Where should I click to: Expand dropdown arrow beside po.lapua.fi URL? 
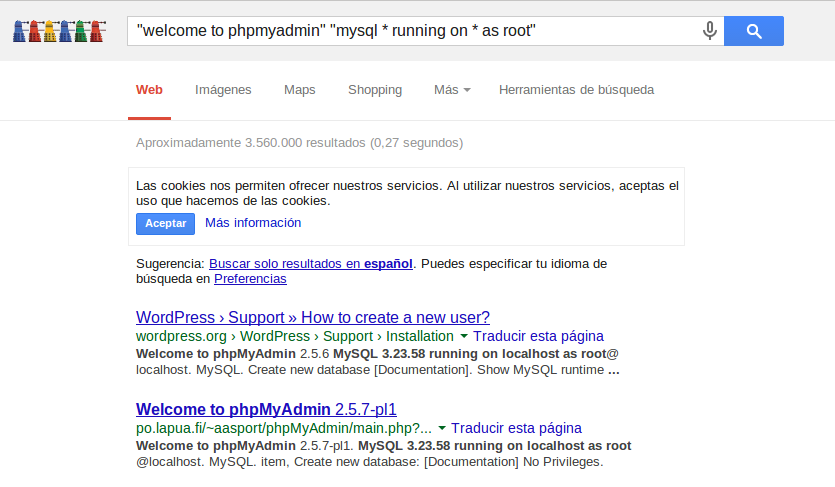coord(441,428)
